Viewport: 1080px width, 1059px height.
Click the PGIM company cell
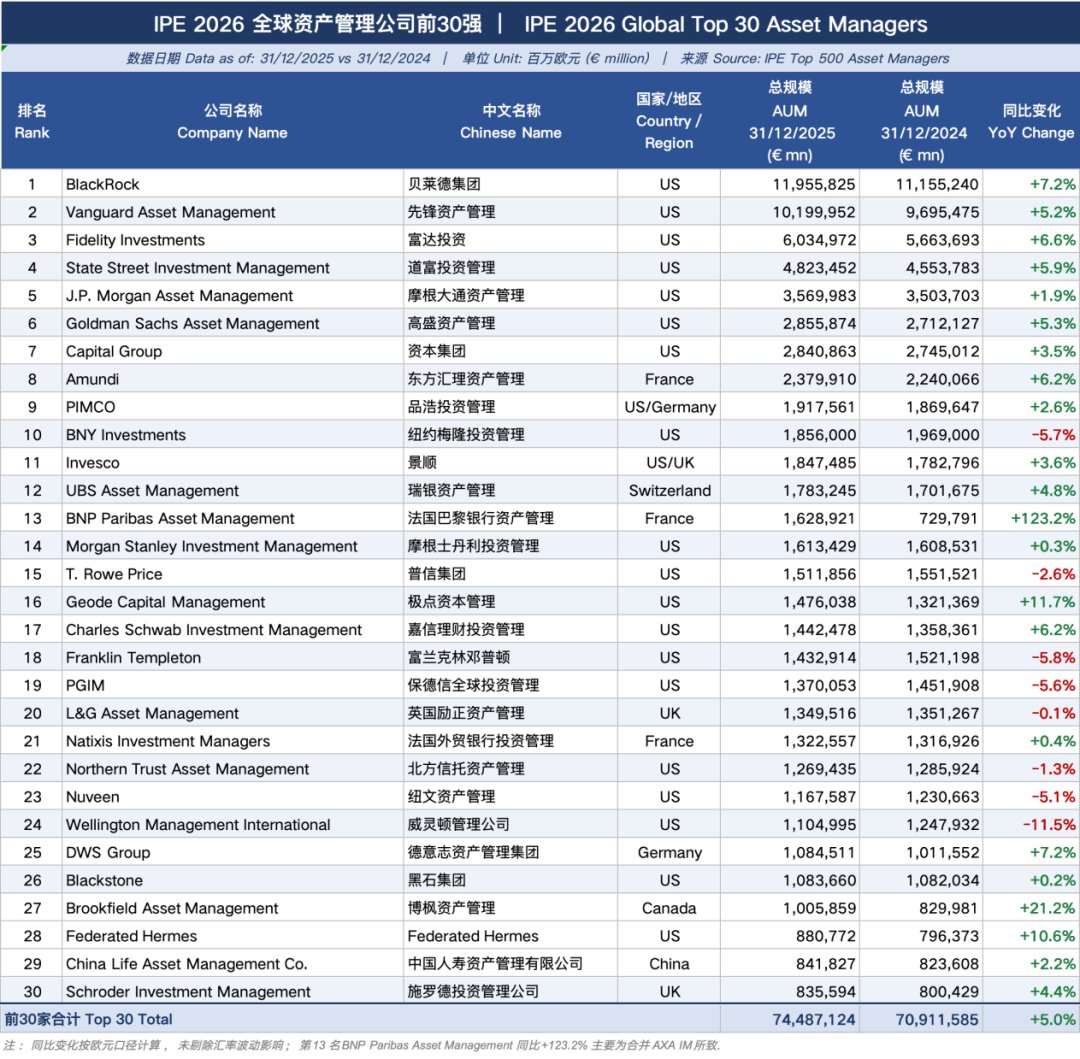click(x=233, y=686)
